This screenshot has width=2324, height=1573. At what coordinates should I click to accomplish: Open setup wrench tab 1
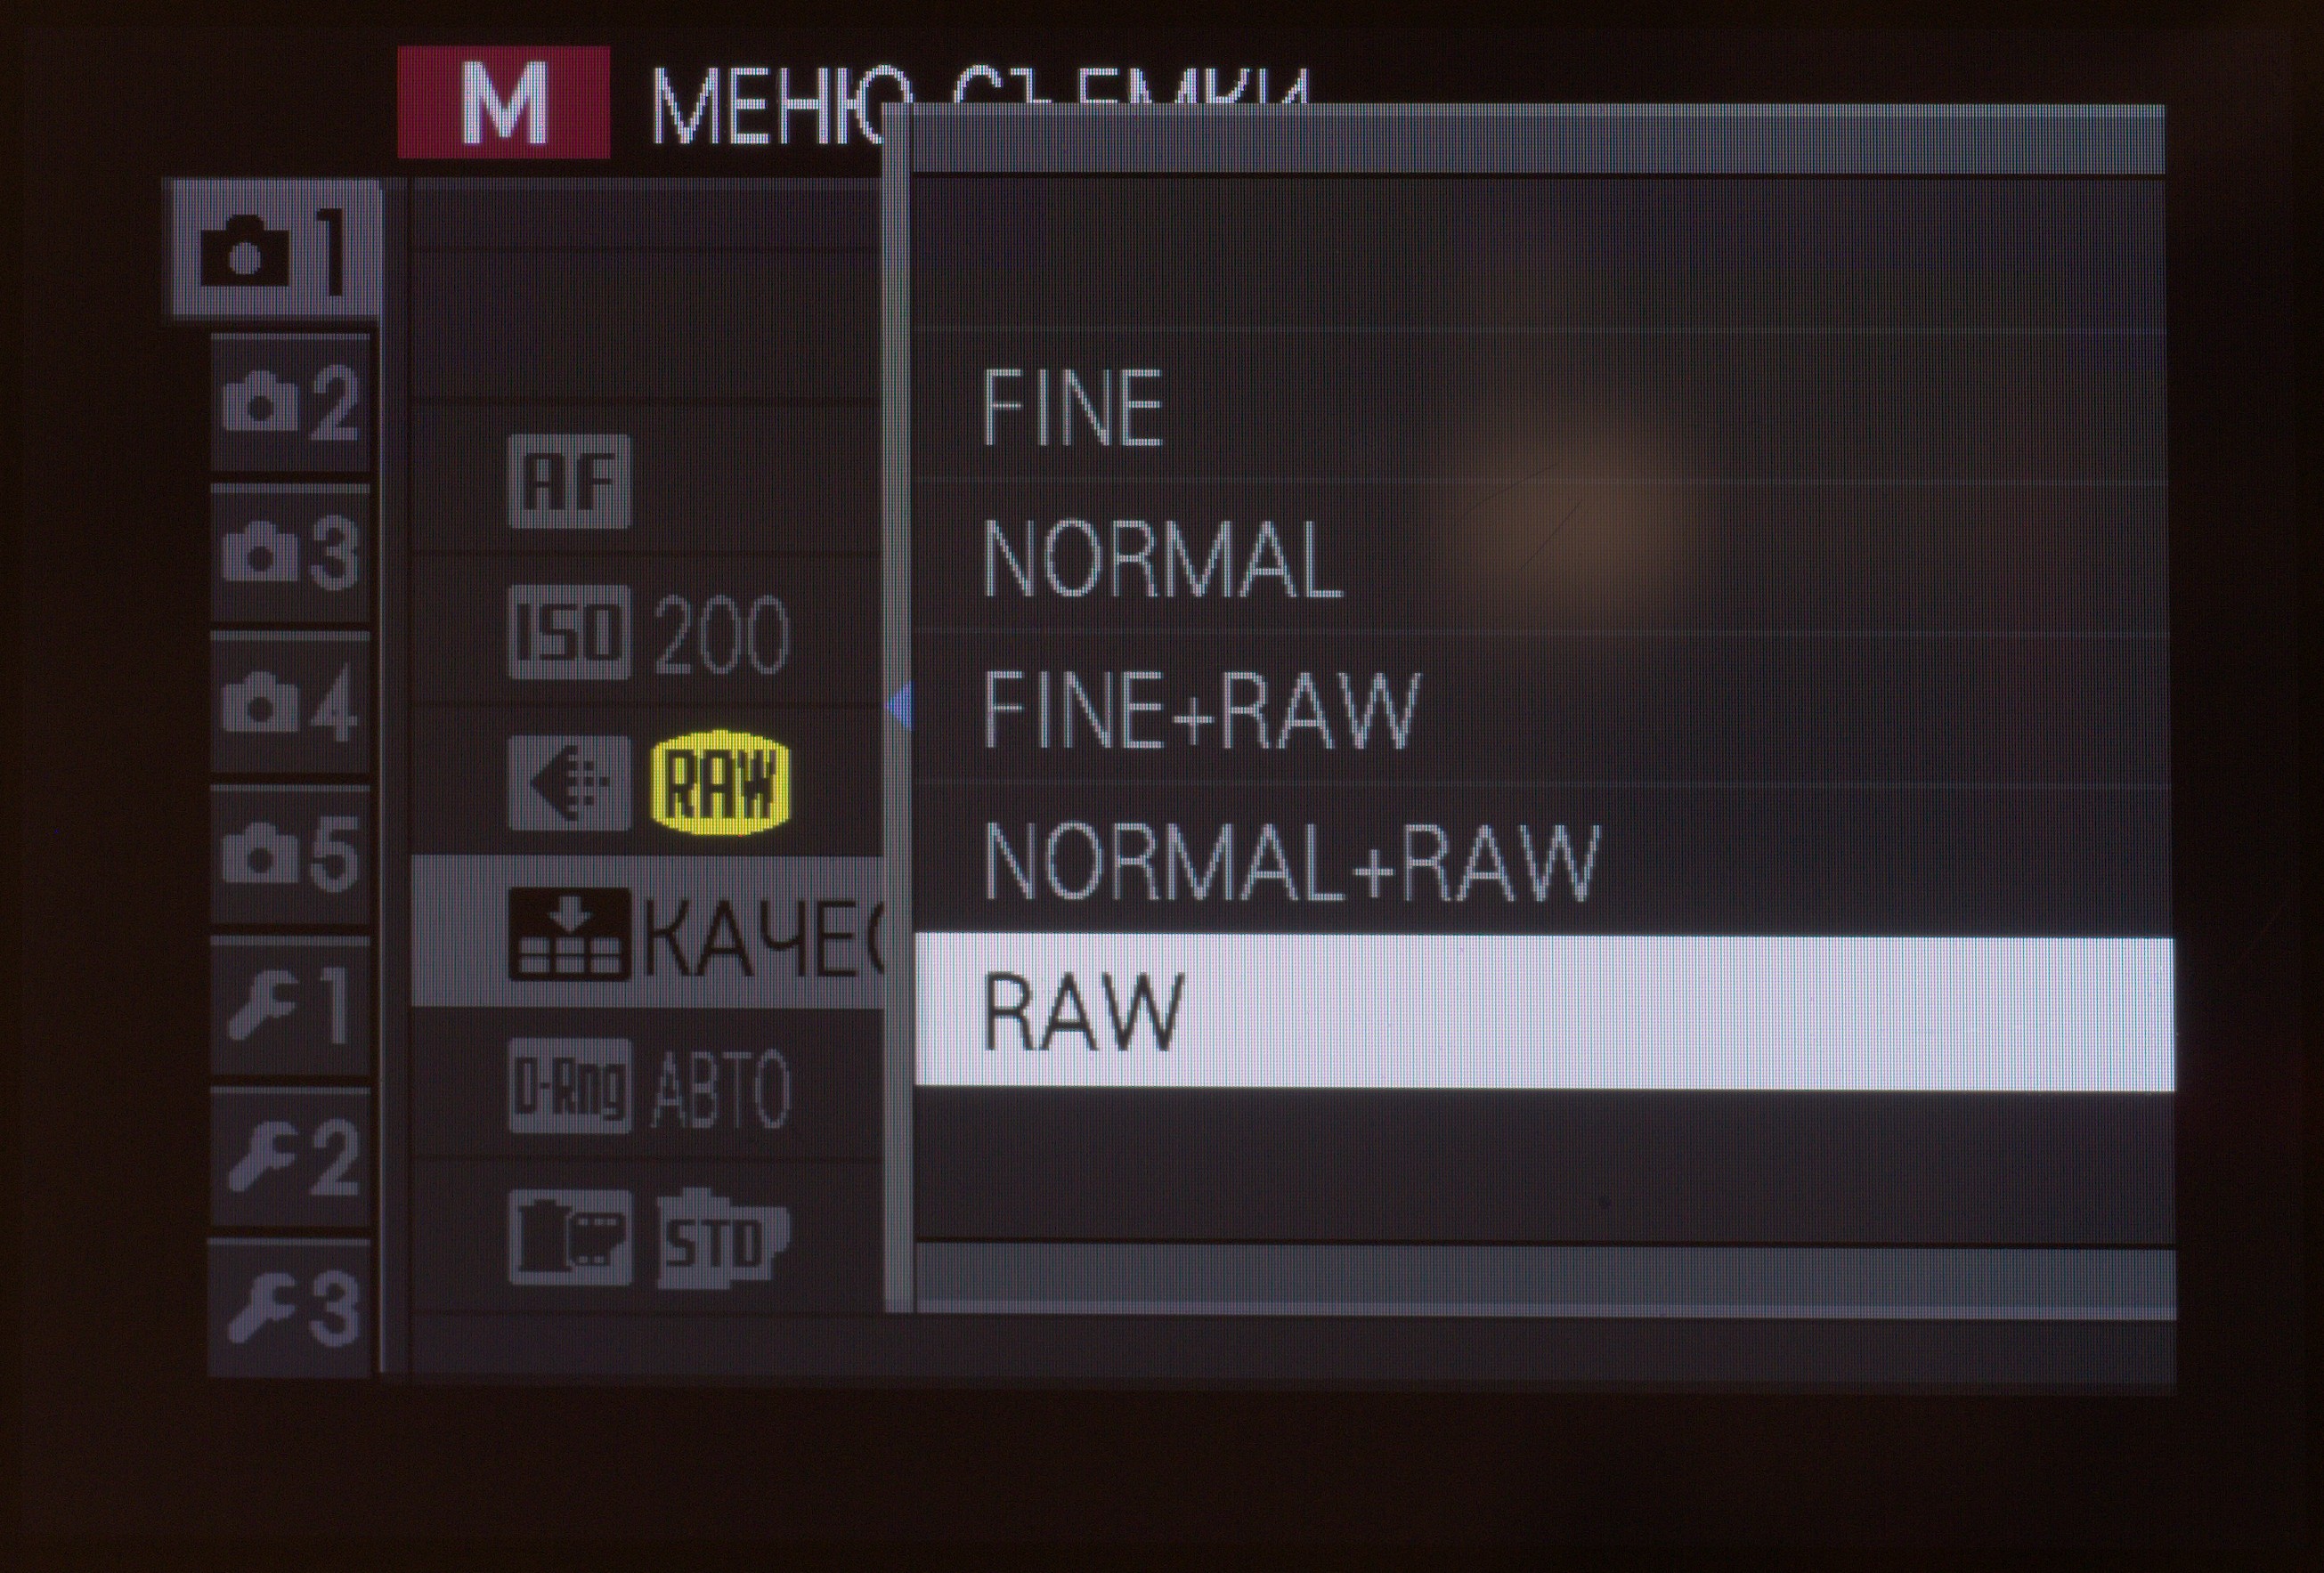pos(291,1007)
